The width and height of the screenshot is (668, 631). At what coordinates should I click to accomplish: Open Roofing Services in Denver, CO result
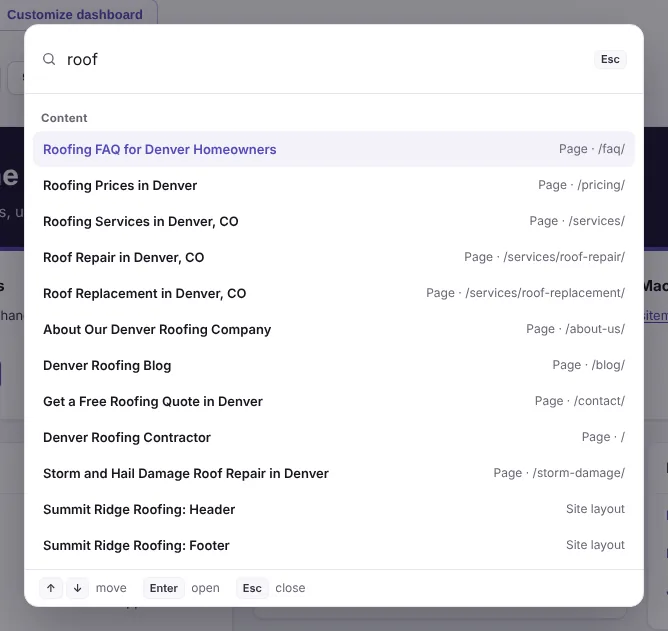point(334,221)
